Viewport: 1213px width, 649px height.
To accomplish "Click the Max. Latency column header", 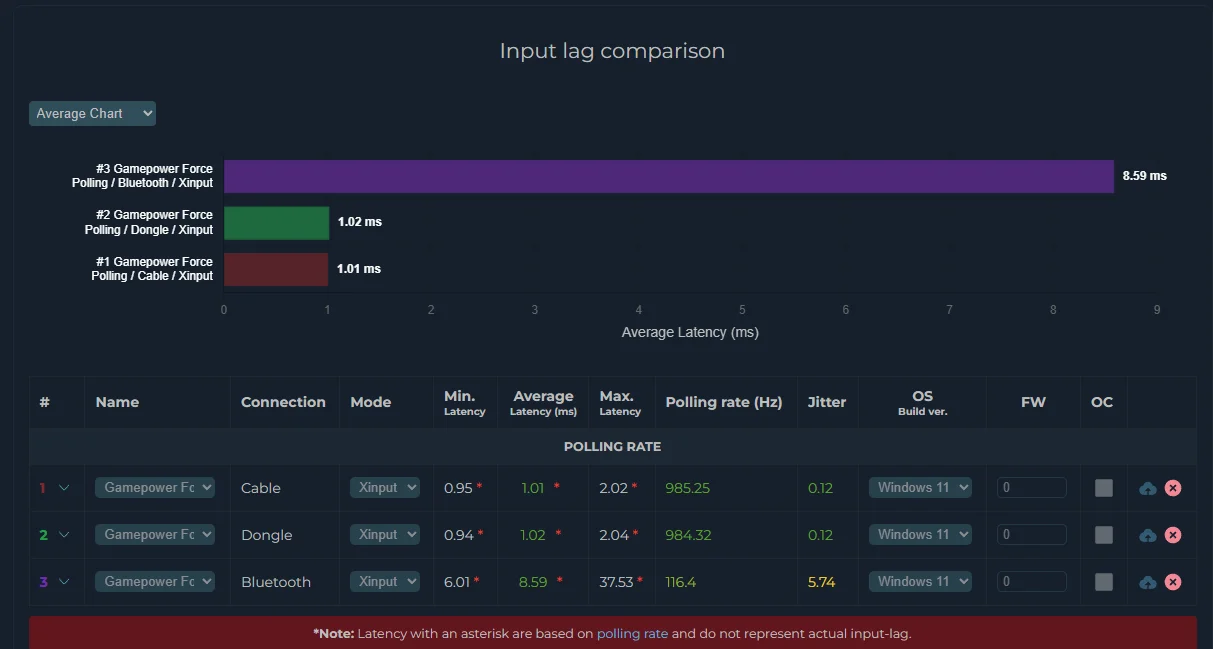I will (x=620, y=403).
